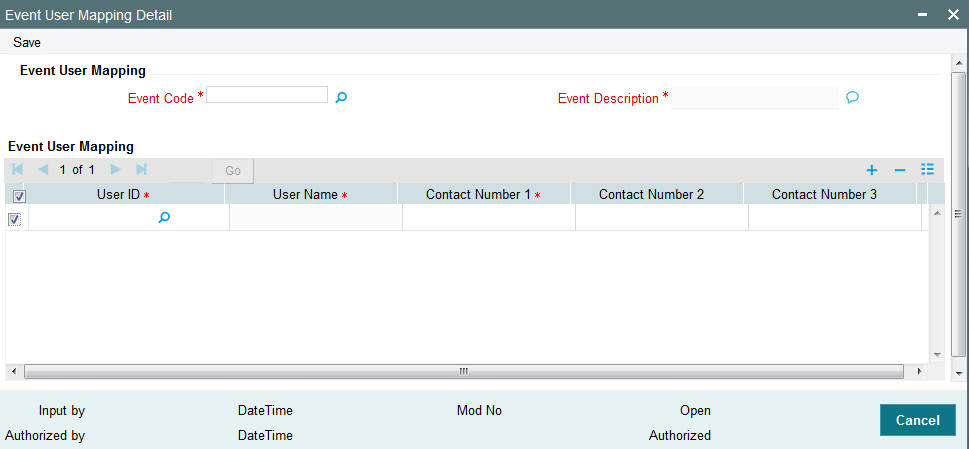Go to first page of mapping grid
This screenshot has height=449, width=969.
pyautogui.click(x=17, y=169)
